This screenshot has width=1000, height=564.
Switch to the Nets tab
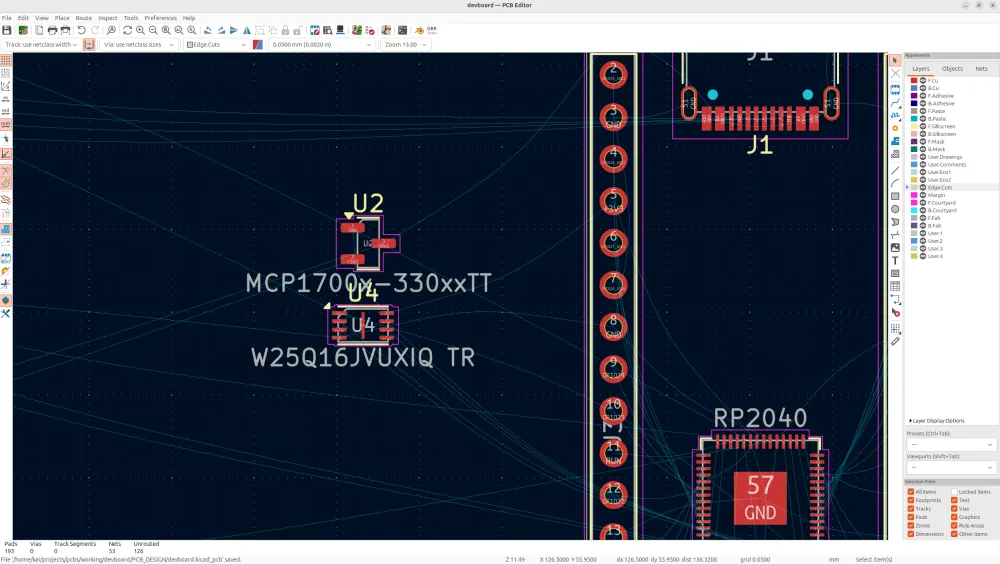point(981,69)
